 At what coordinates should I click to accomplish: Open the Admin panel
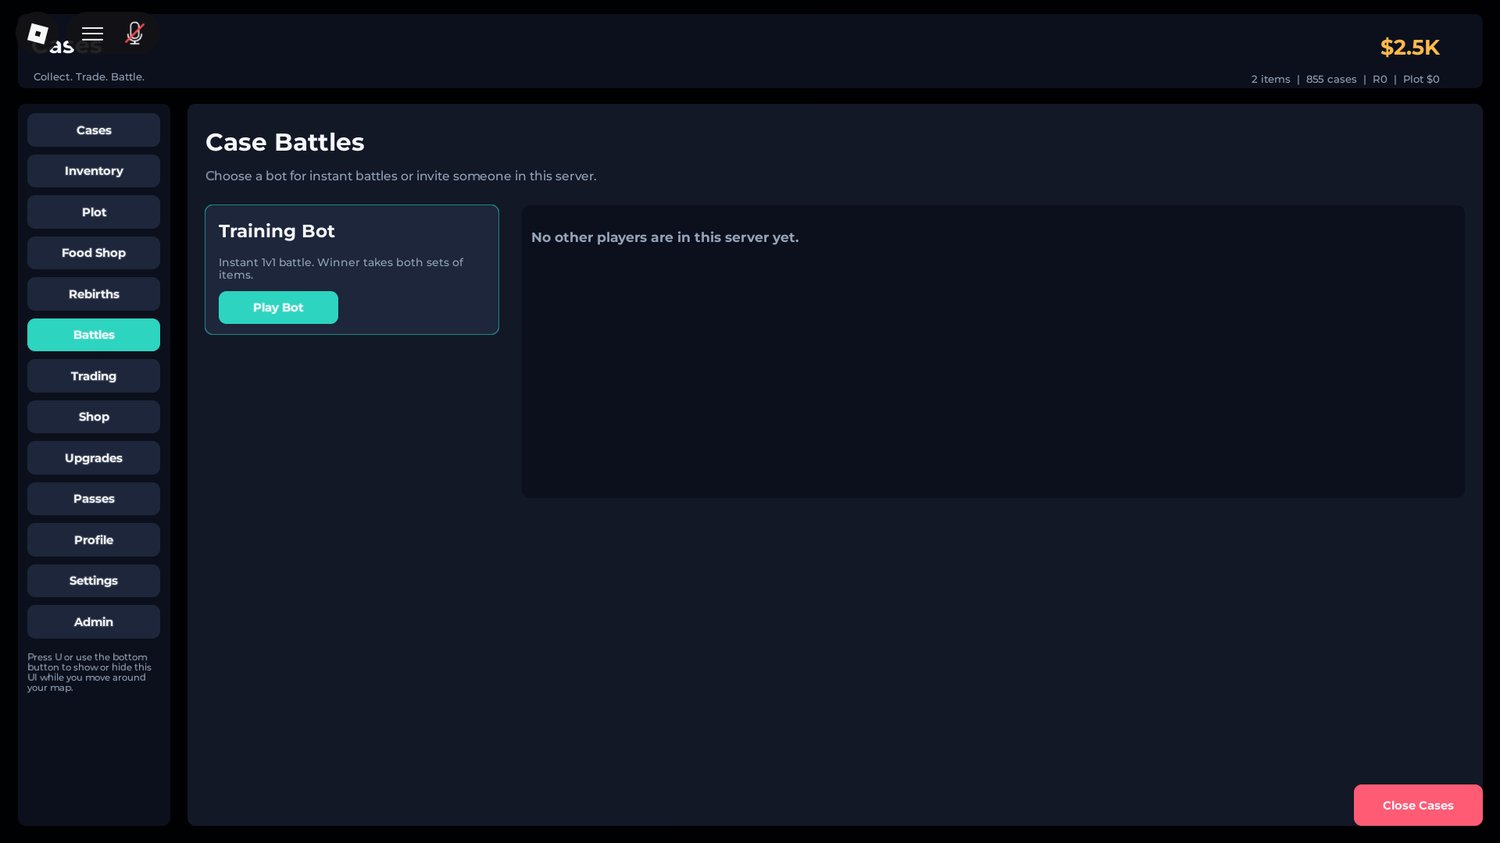pos(94,622)
